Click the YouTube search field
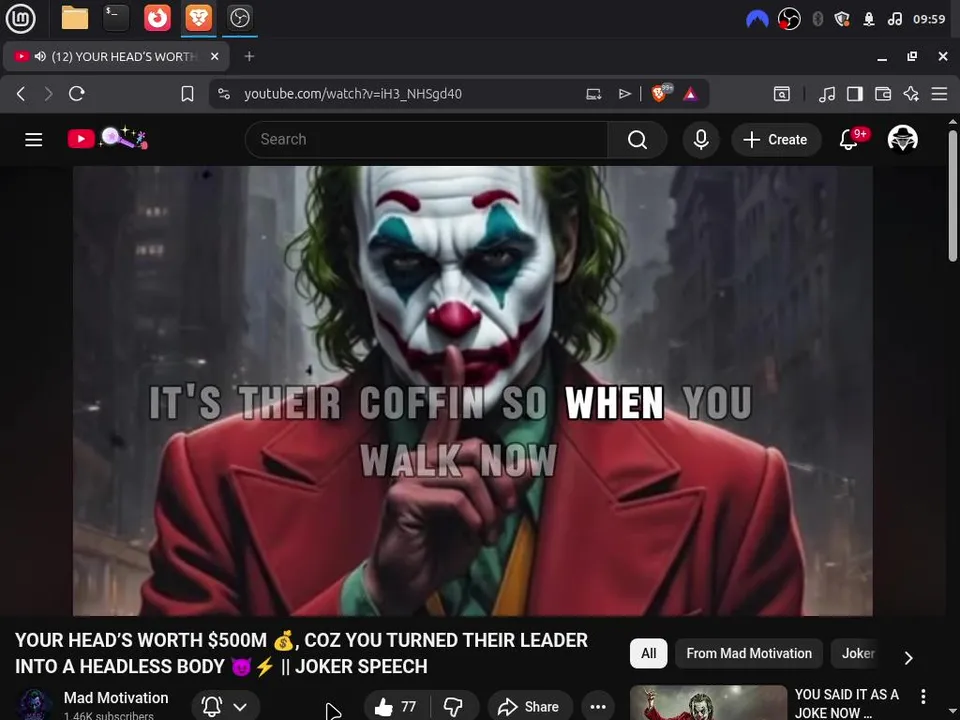This screenshot has height=720, width=960. coord(426,140)
